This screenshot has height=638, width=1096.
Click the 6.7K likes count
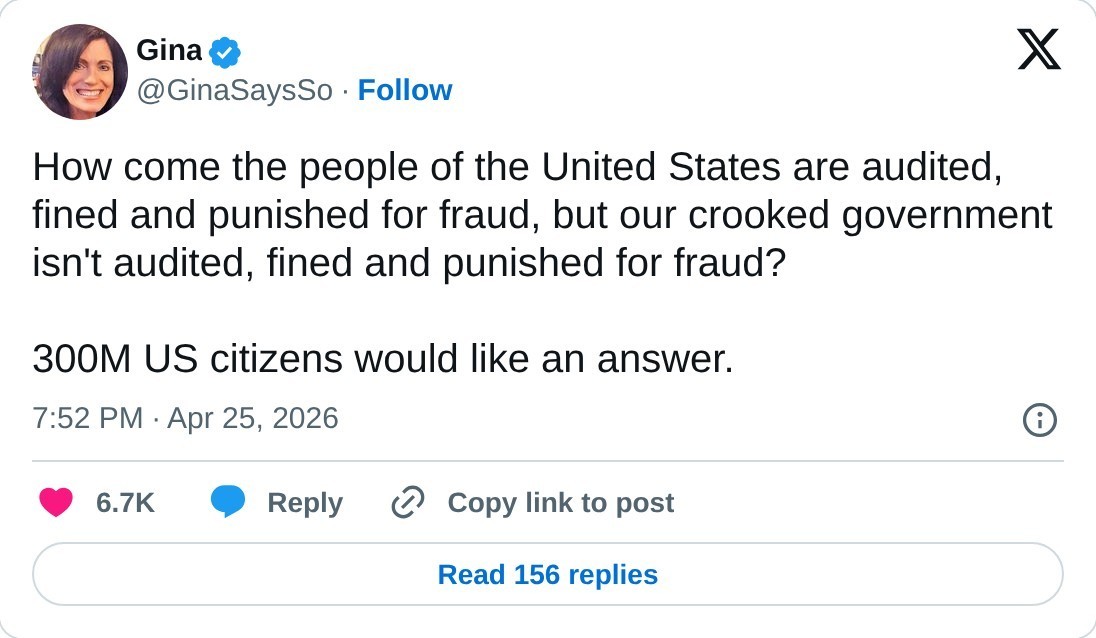tap(125, 502)
